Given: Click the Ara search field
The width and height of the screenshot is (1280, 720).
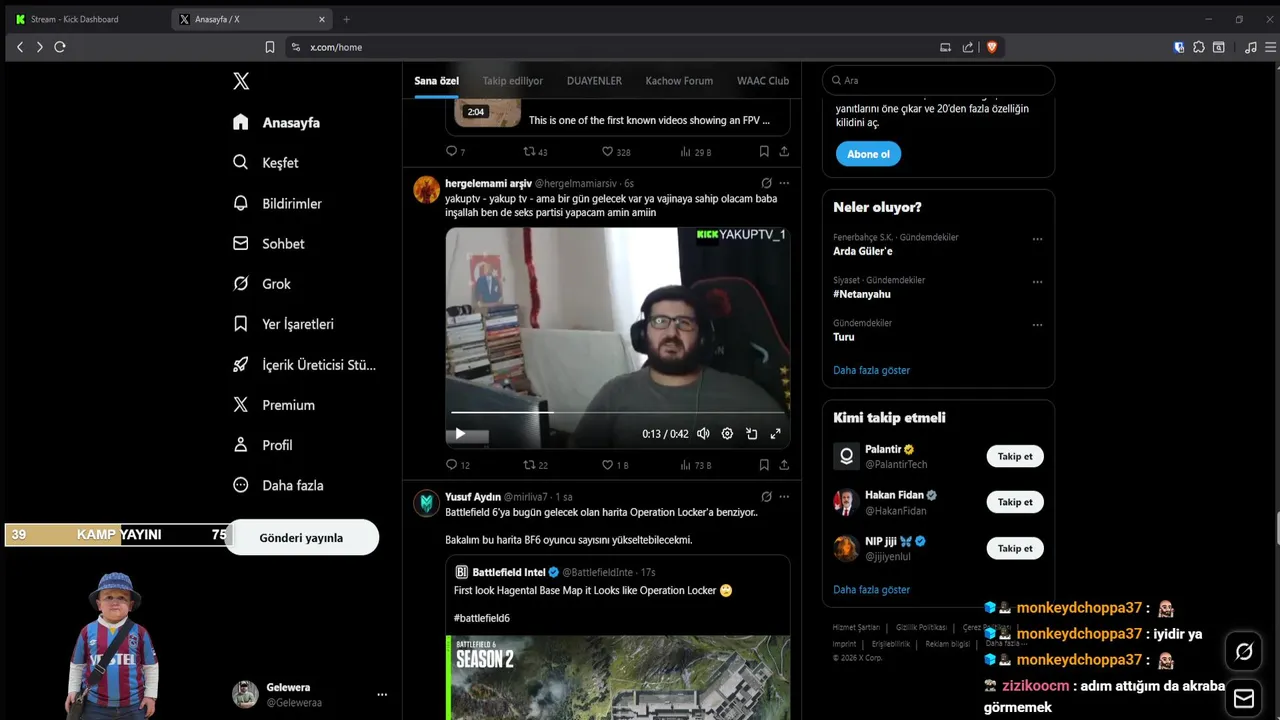Looking at the screenshot, I should click(938, 80).
